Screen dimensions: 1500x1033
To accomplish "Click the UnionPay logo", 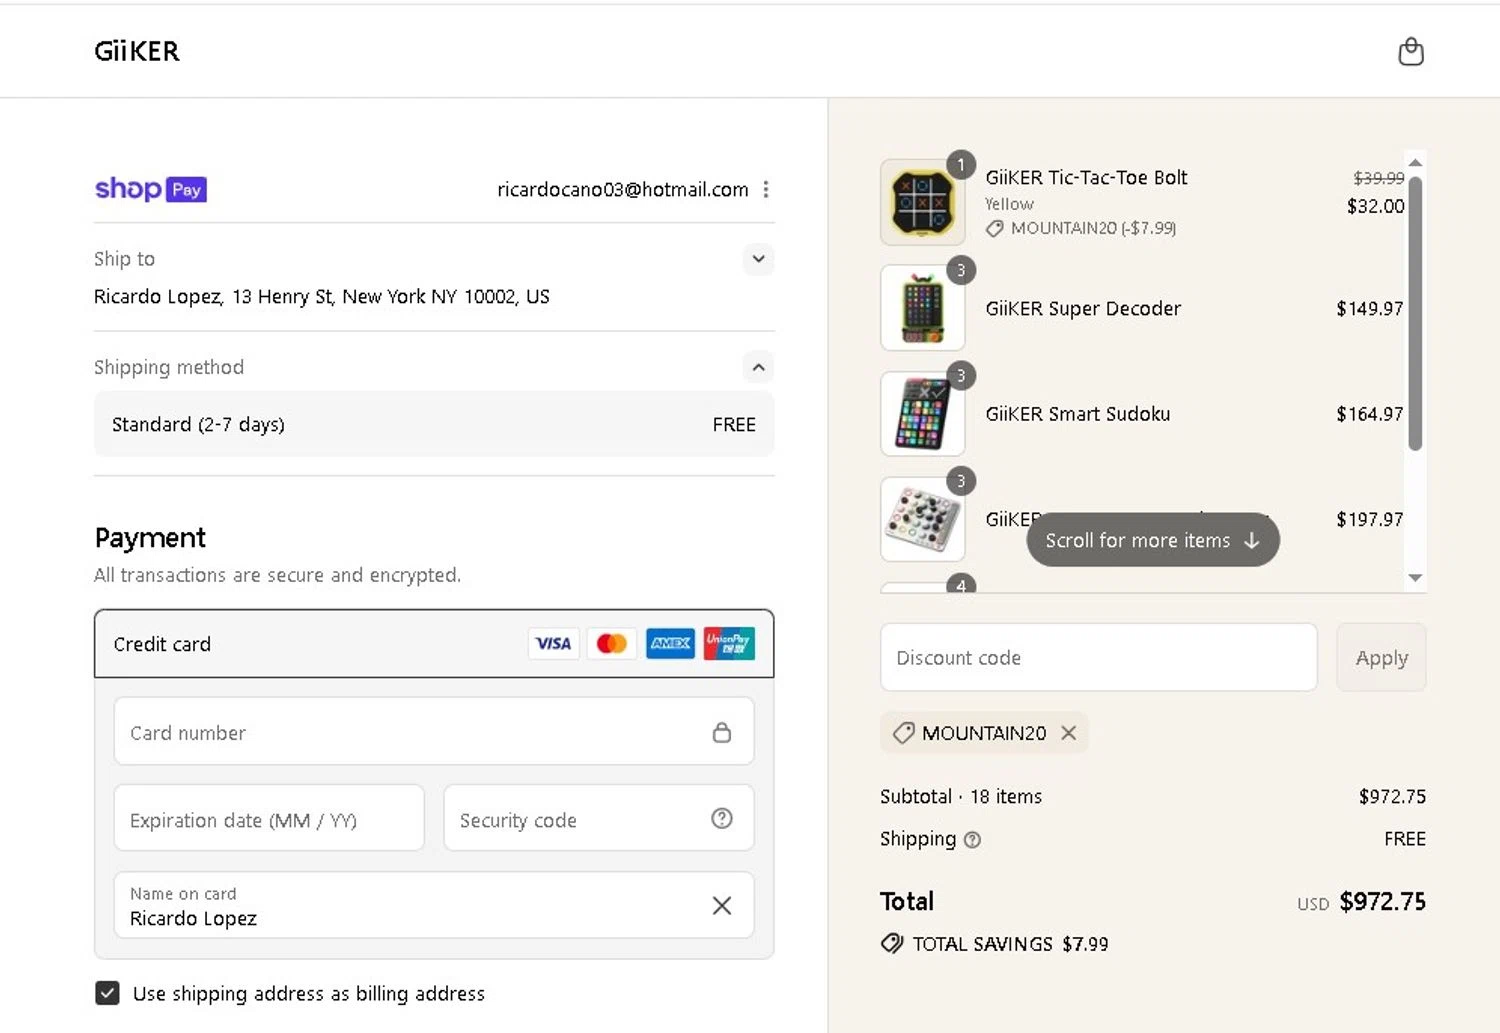I will pyautogui.click(x=729, y=643).
